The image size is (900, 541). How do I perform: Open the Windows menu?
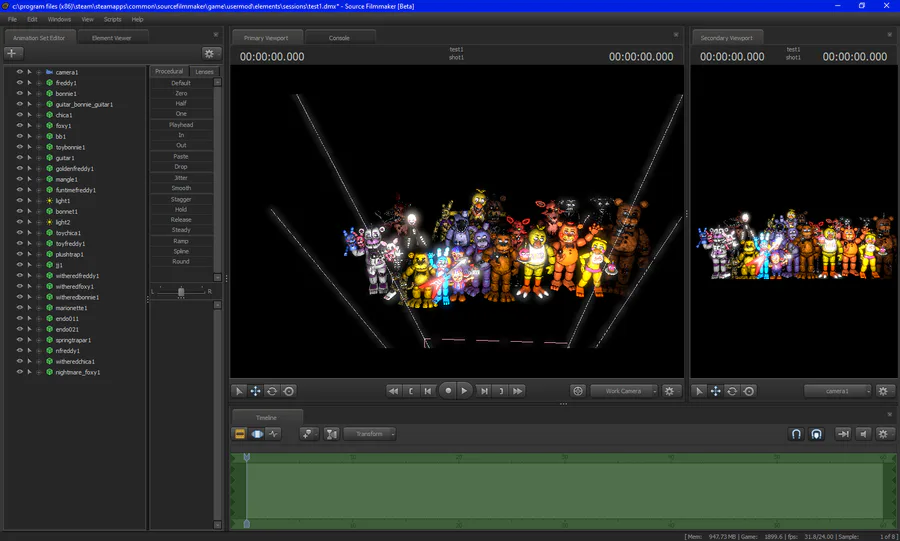(59, 19)
